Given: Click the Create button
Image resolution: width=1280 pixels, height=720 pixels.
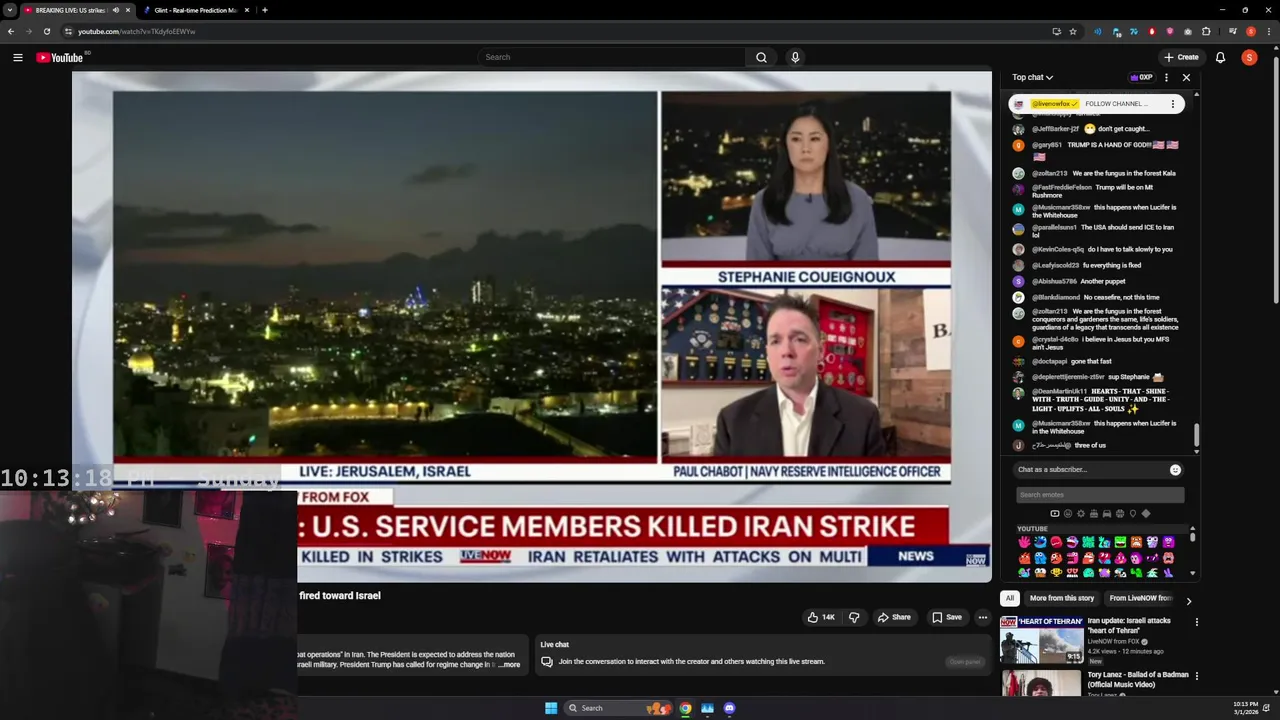Looking at the screenshot, I should pyautogui.click(x=1181, y=57).
